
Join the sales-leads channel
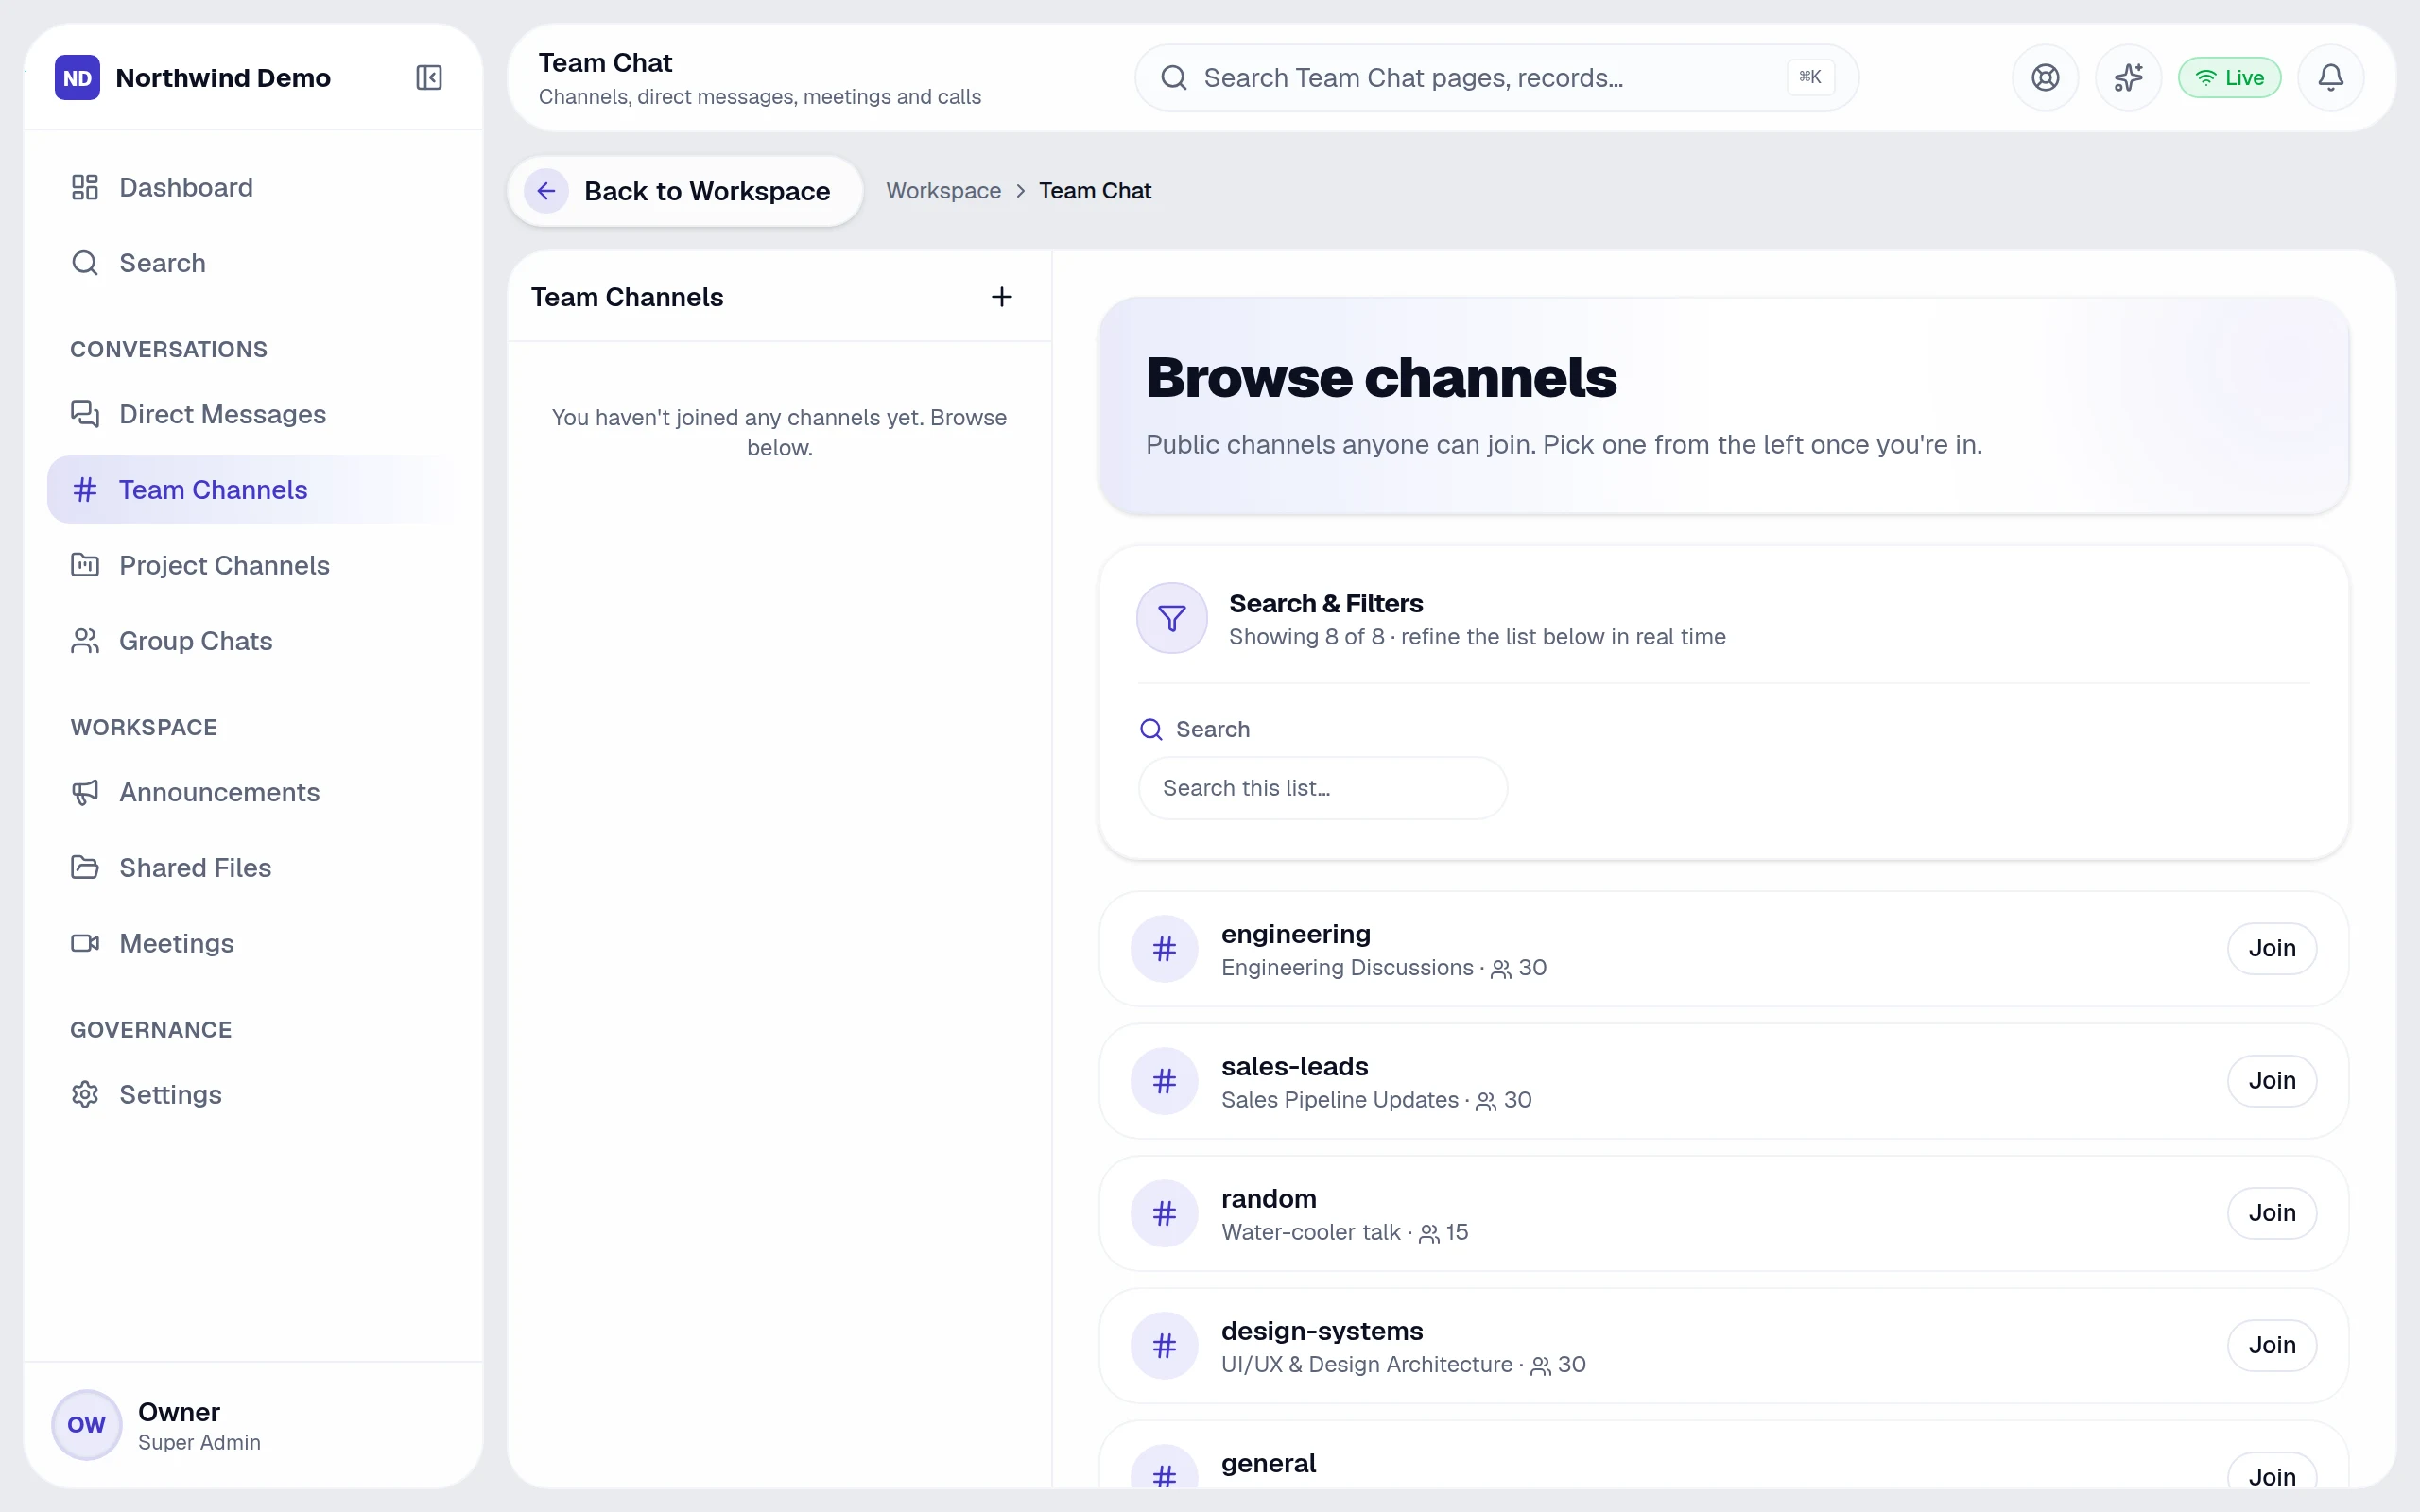pyautogui.click(x=2271, y=1080)
